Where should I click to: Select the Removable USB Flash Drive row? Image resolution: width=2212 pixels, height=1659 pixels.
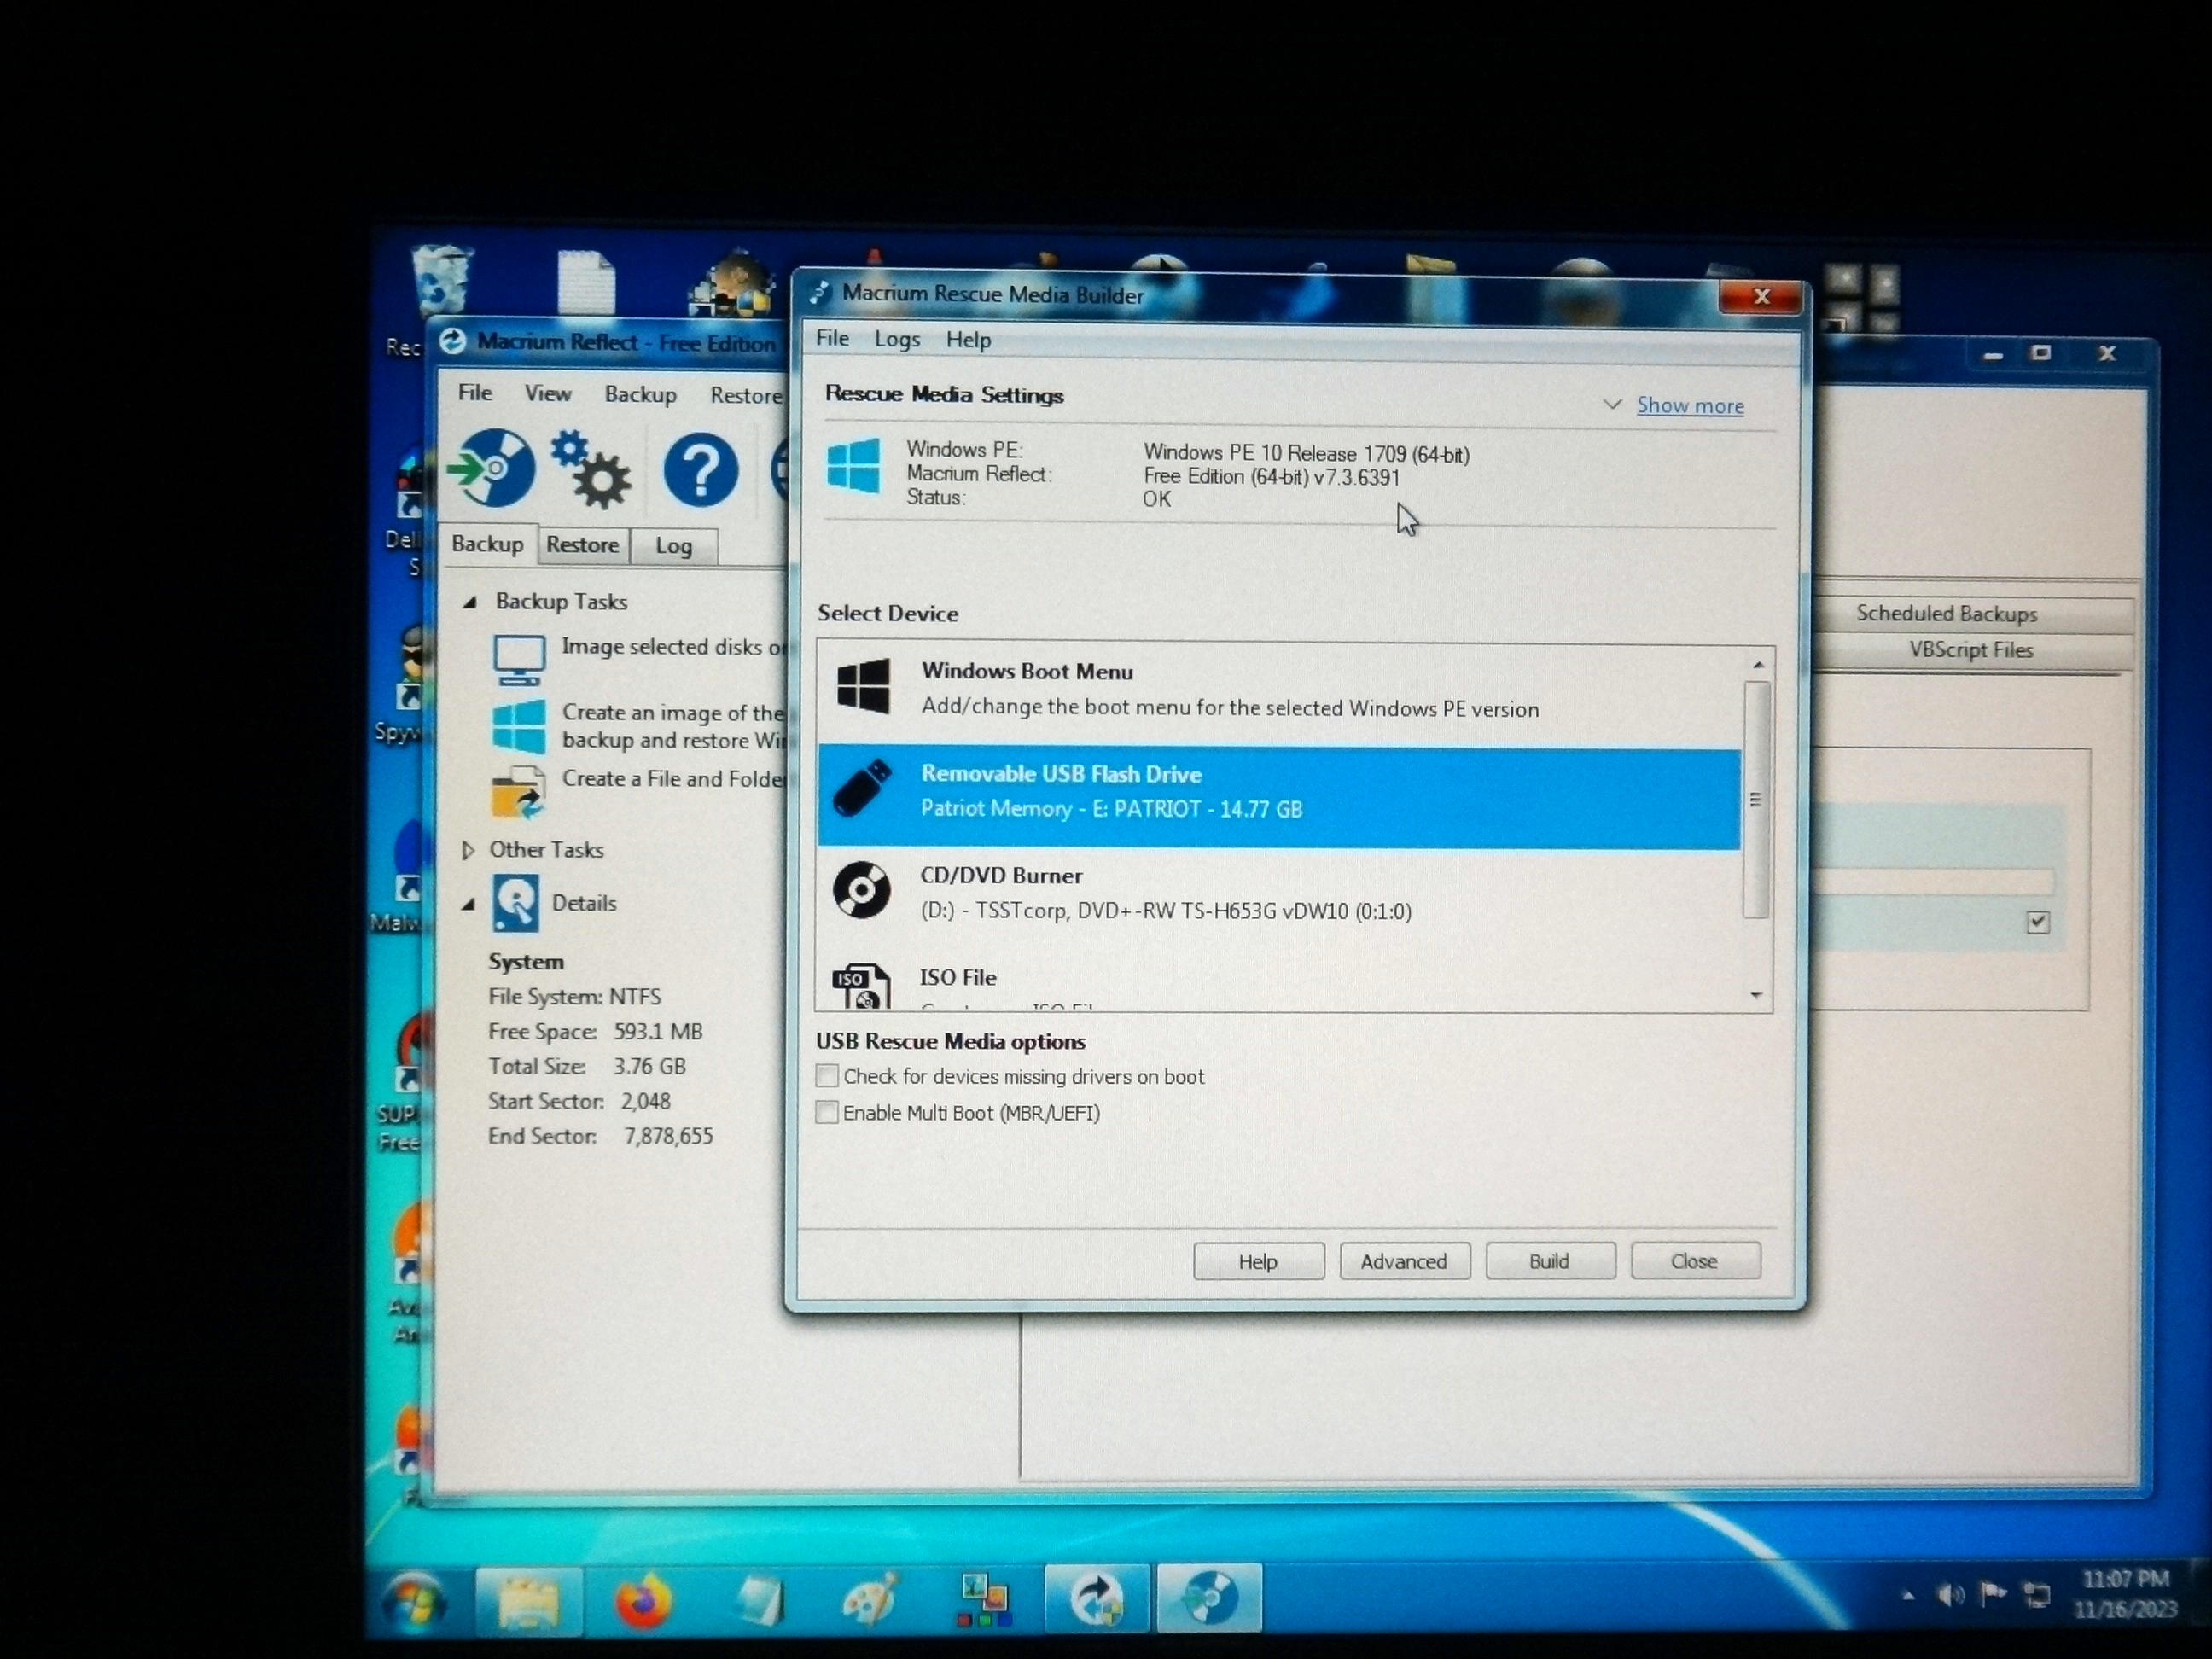1279,798
